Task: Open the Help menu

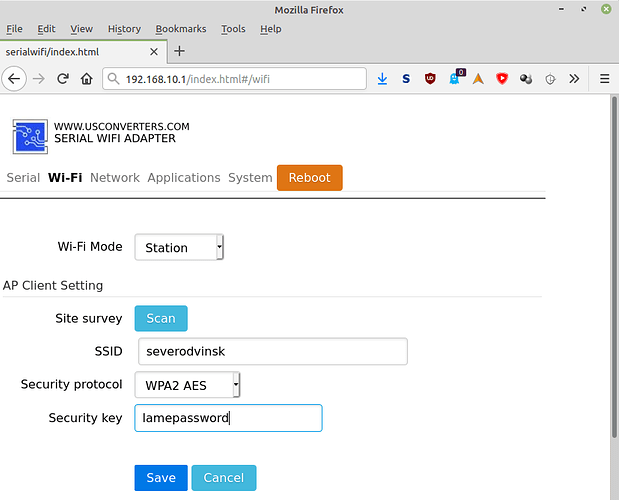Action: [x=271, y=29]
